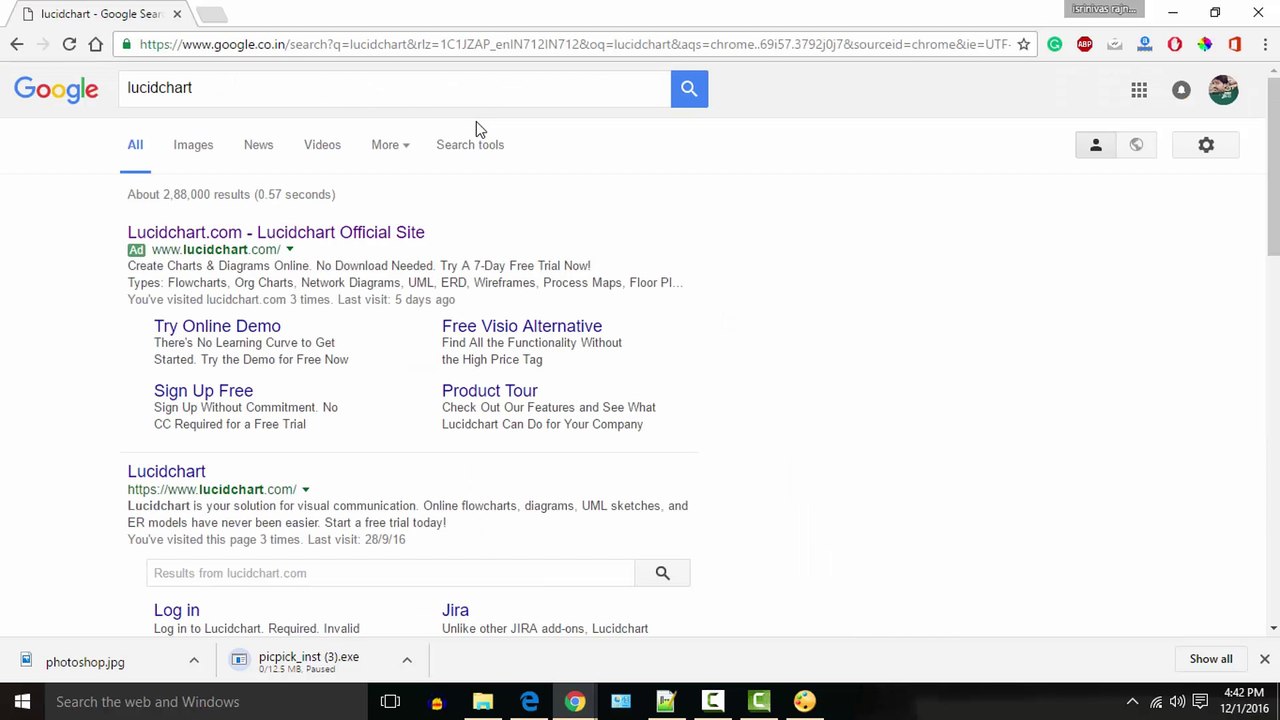Image resolution: width=1280 pixels, height=720 pixels.
Task: Reload the current page
Action: coord(69,44)
